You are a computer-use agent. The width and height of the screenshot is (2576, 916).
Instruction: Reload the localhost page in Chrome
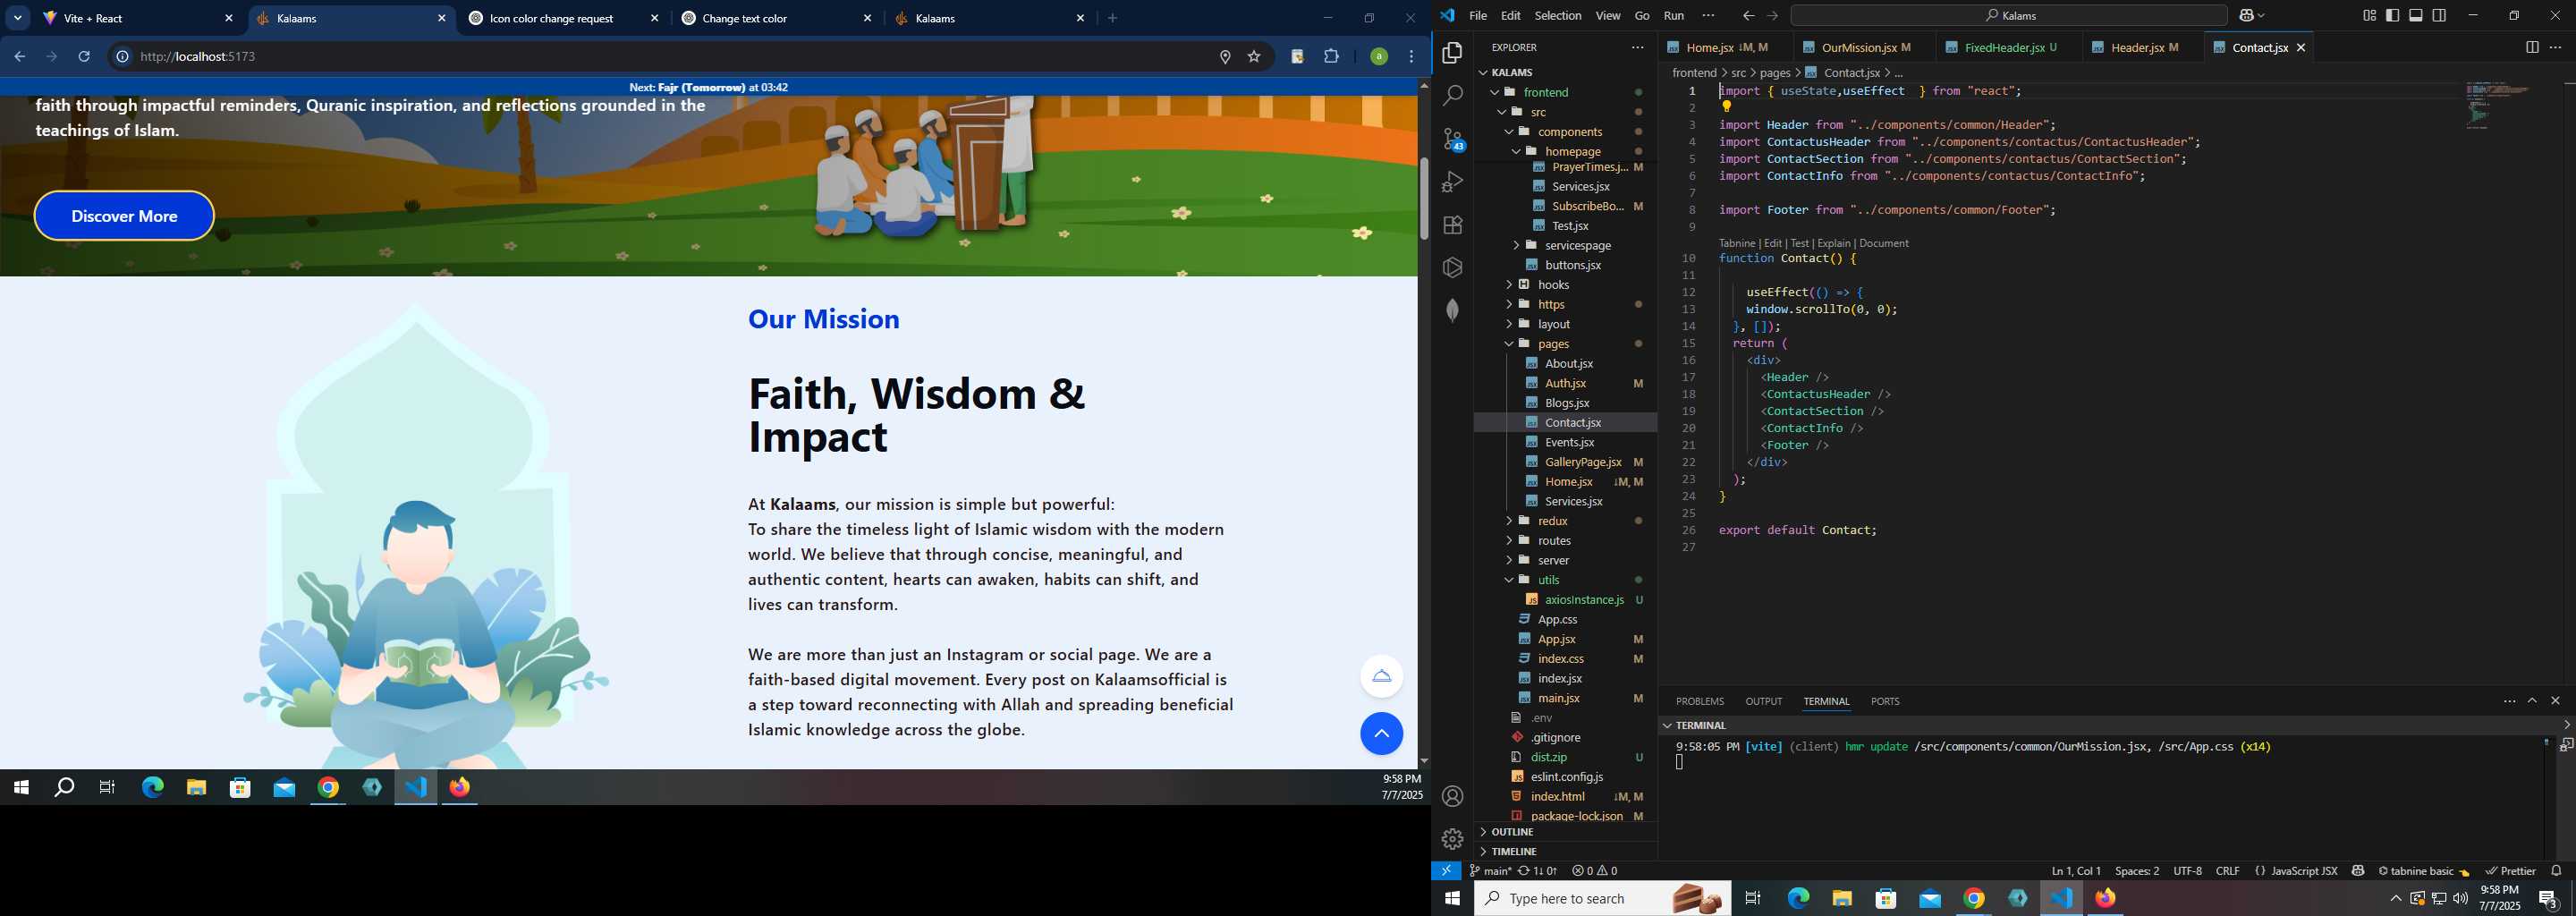click(x=84, y=57)
